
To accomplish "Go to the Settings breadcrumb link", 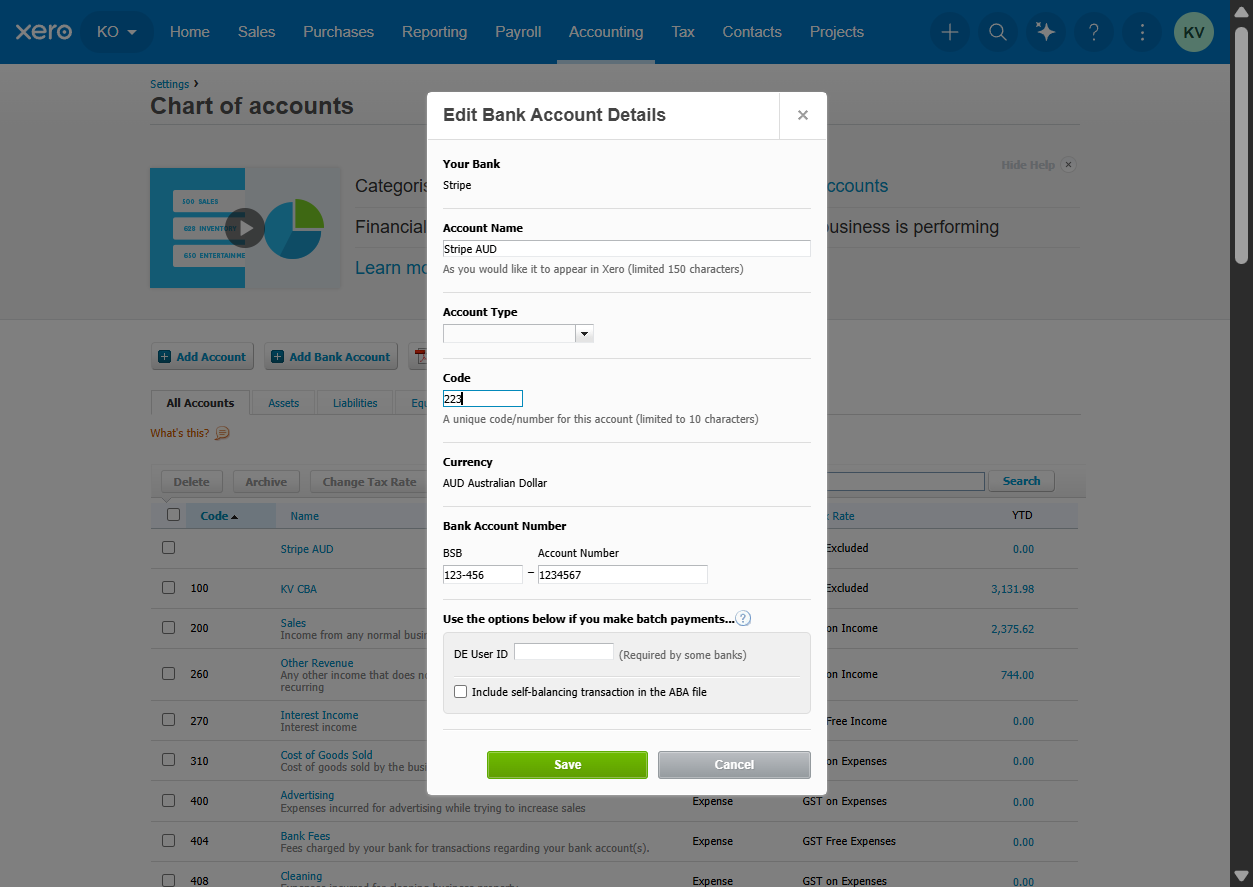I will tap(169, 84).
